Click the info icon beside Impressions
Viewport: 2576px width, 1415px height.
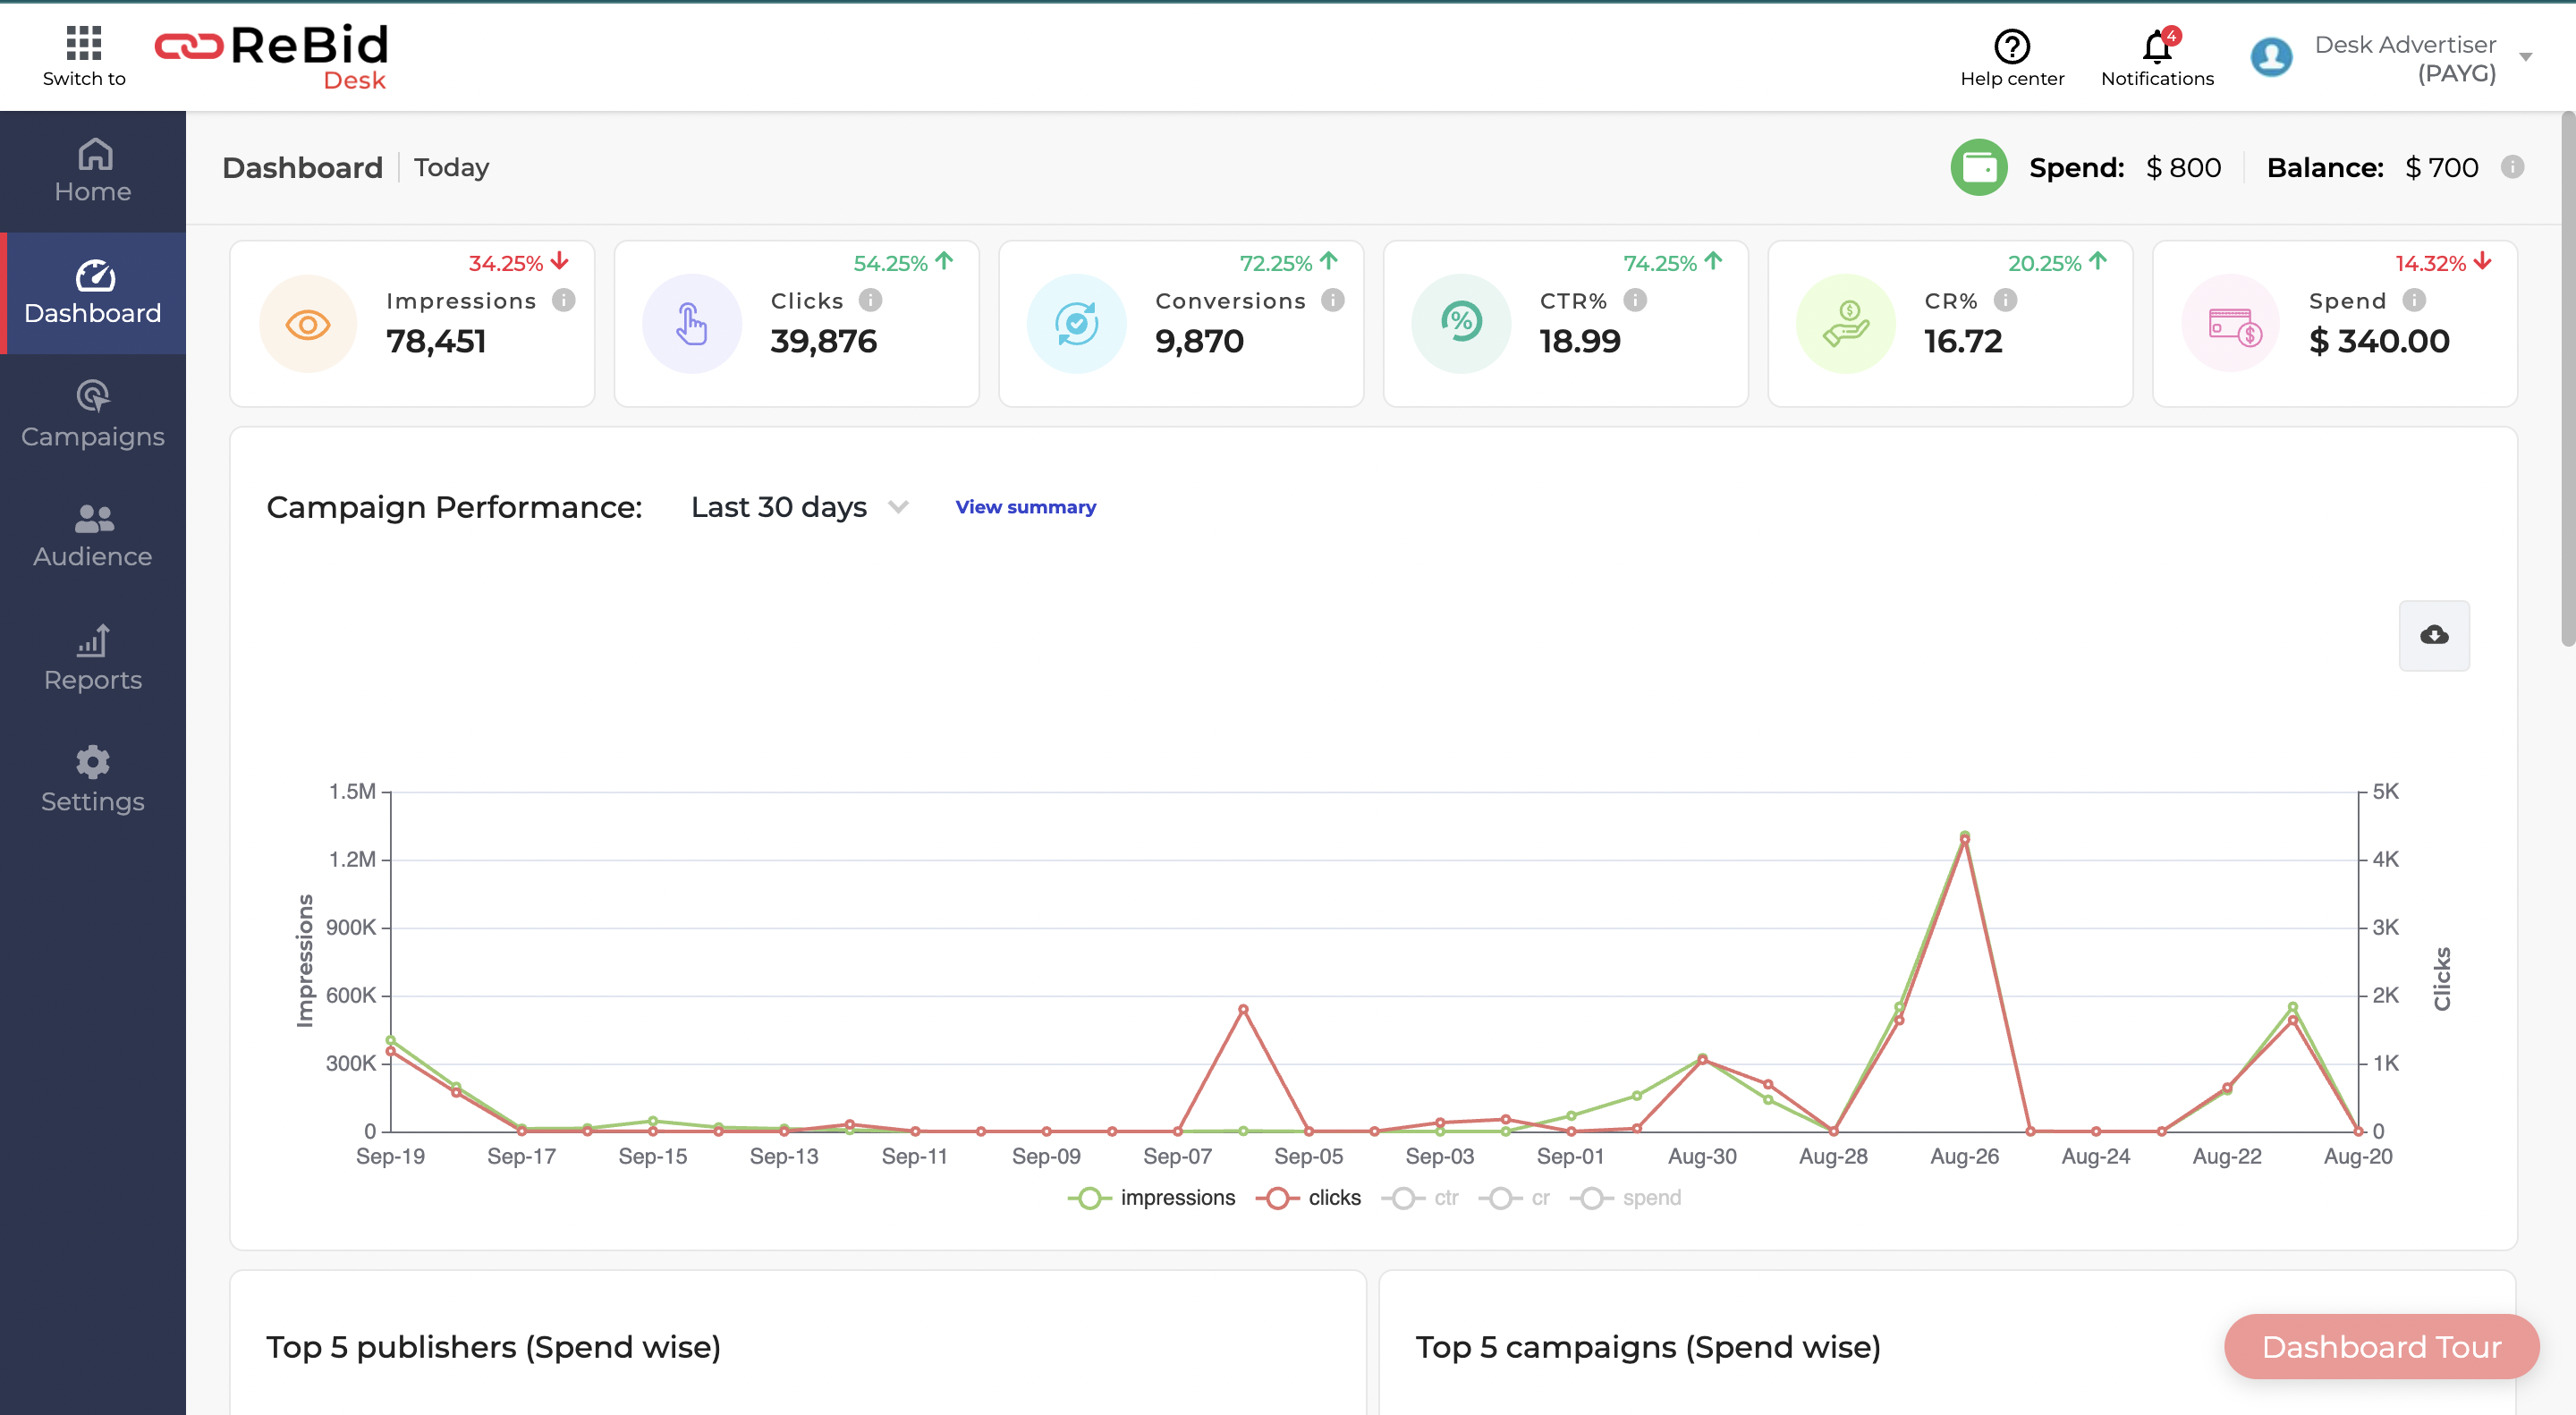point(564,300)
